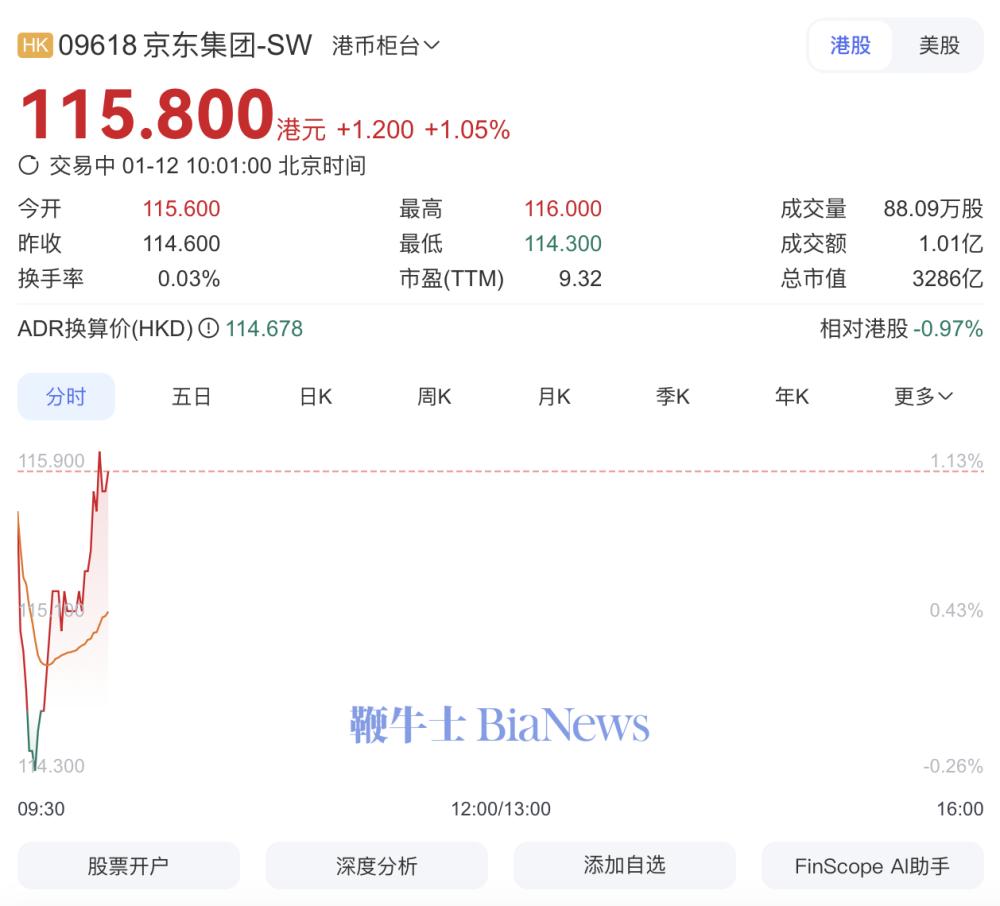Image resolution: width=1000 pixels, height=906 pixels.
Task: Switch to 周K weekly chart
Action: coord(432,396)
